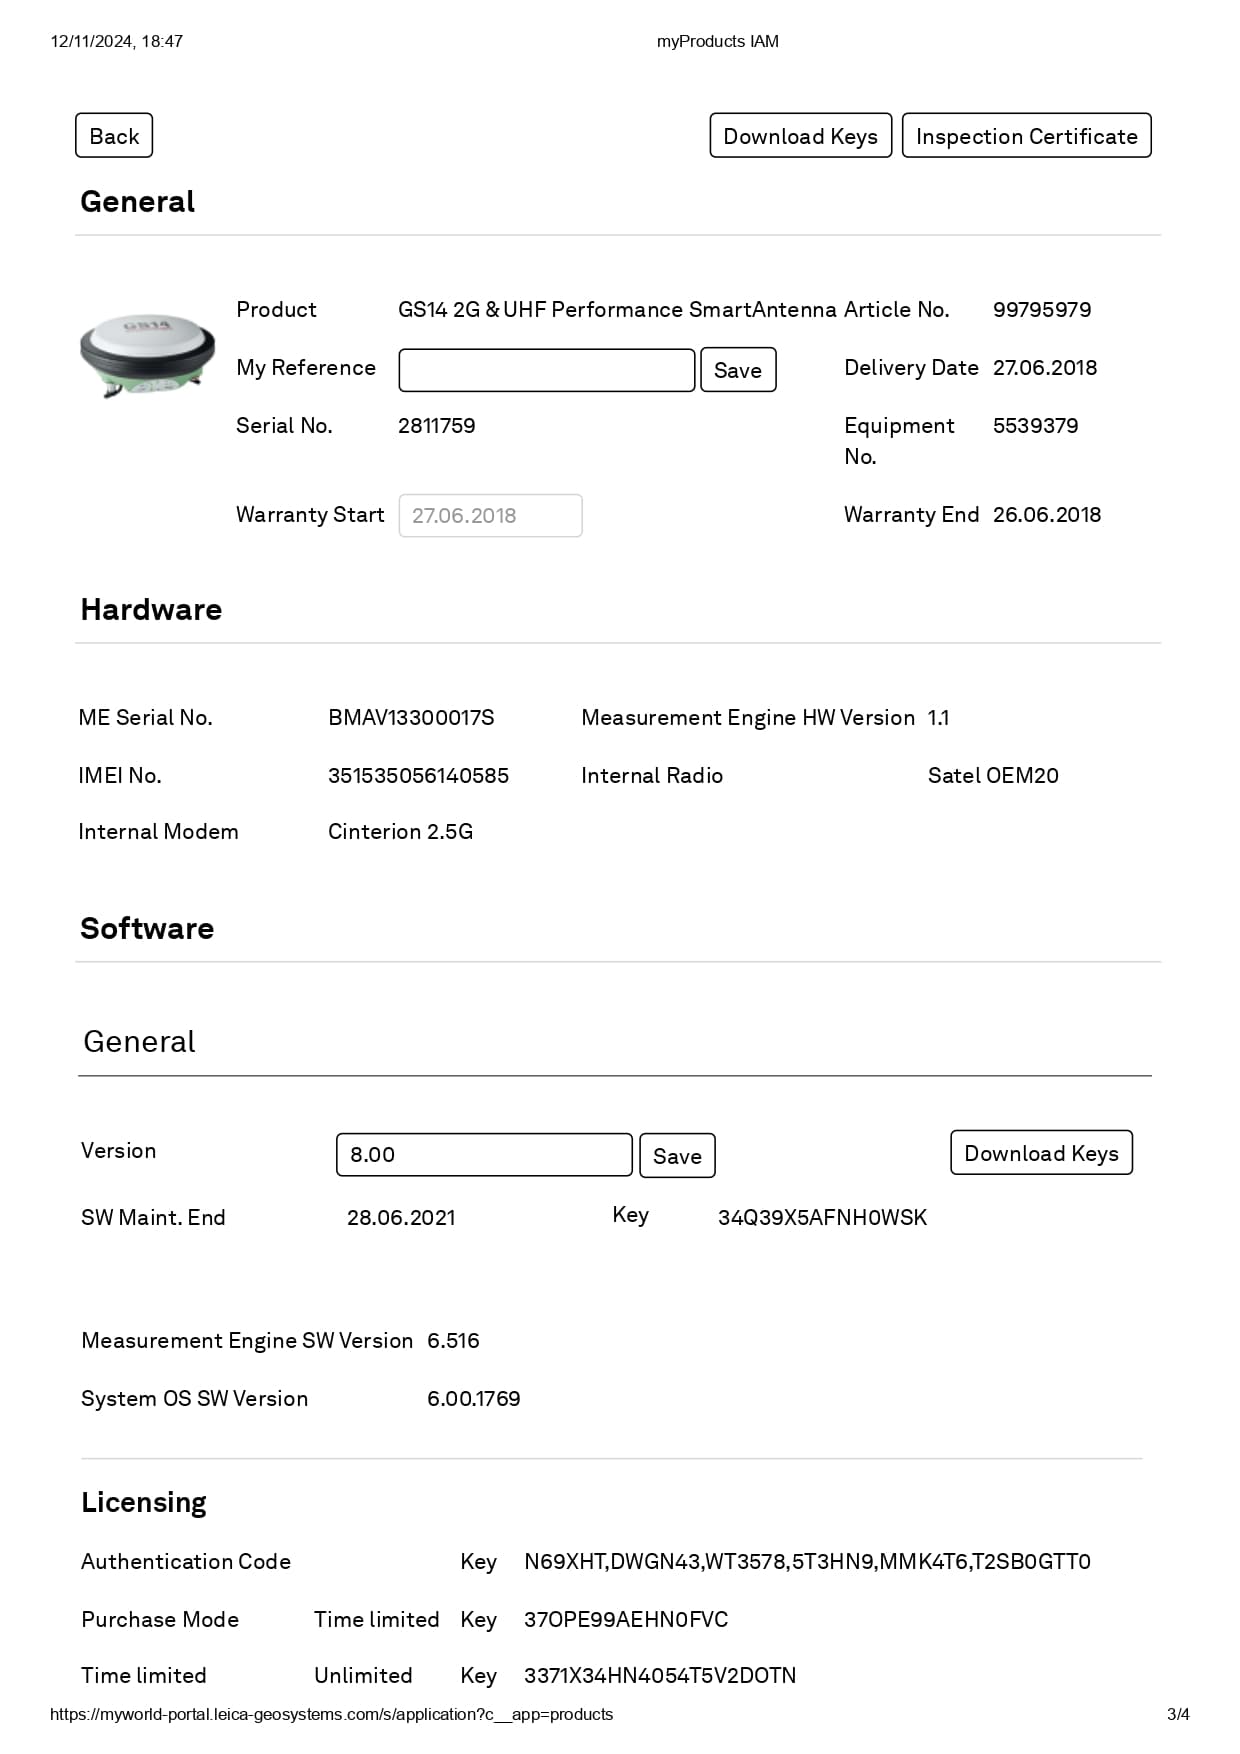1240x1754 pixels.
Task: Click ME serial number BMAV13300017S
Action: tap(411, 718)
